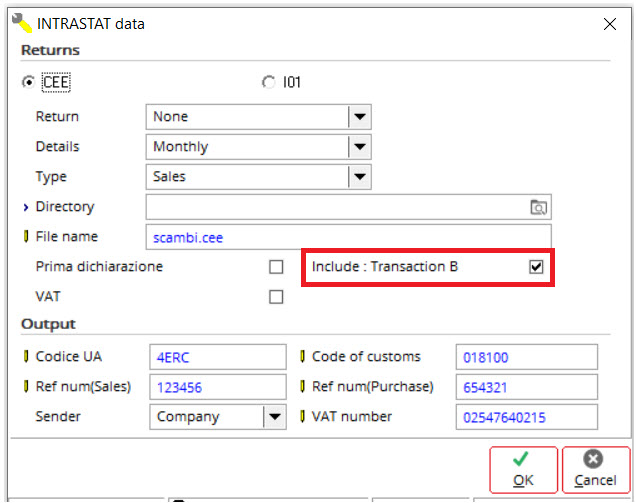The height and width of the screenshot is (503, 636).
Task: Click the blue arrow beside Directory label
Action: click(x=26, y=207)
